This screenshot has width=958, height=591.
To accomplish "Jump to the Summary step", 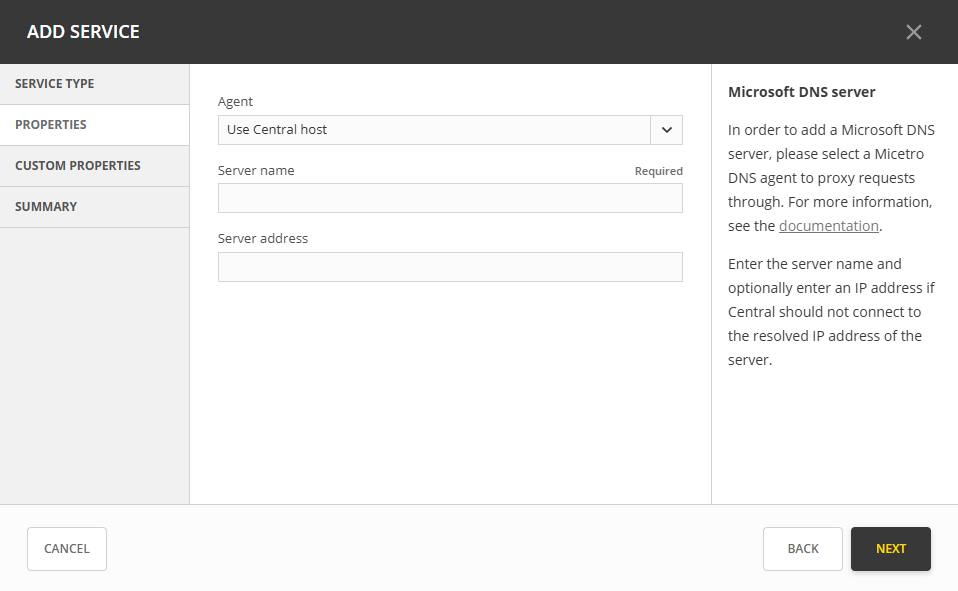I will tap(94, 207).
